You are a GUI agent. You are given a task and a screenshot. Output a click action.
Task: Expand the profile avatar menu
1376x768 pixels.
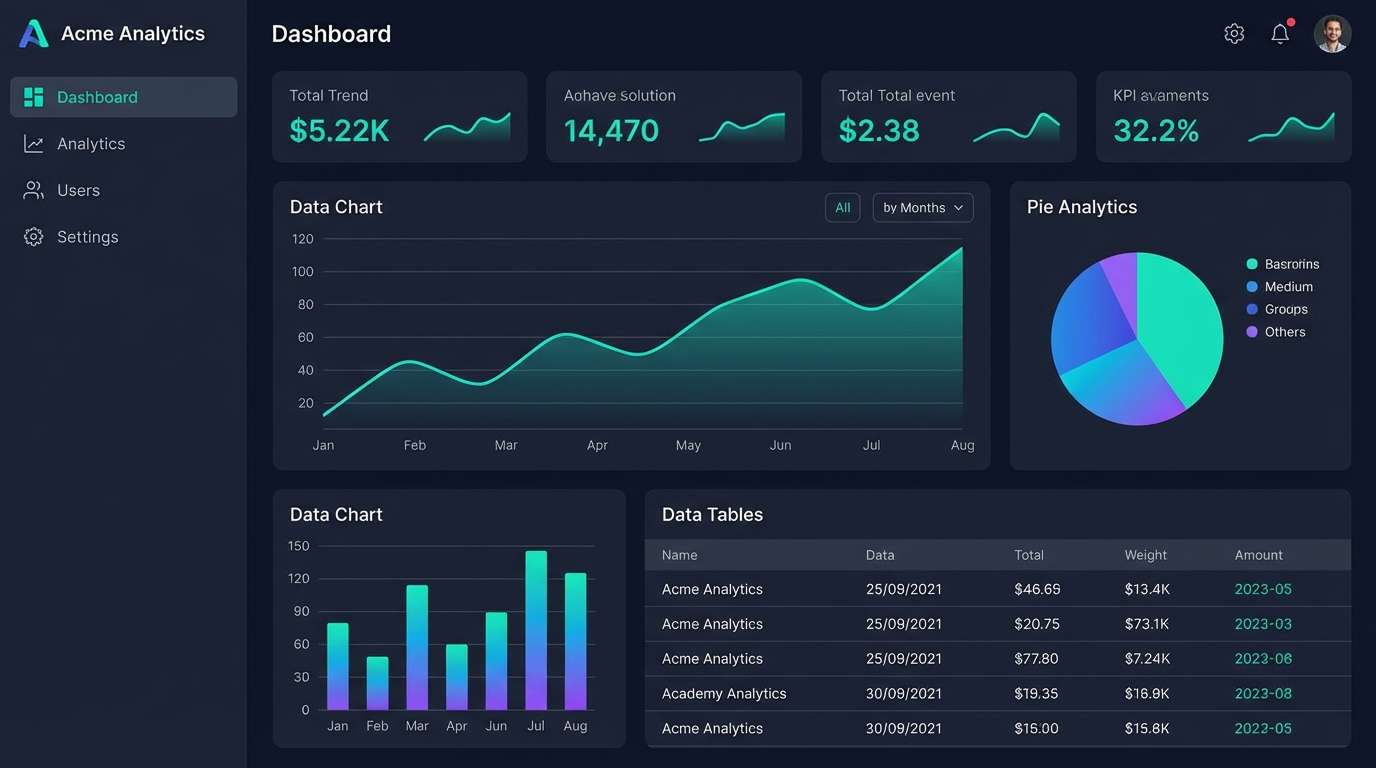pyautogui.click(x=1332, y=33)
